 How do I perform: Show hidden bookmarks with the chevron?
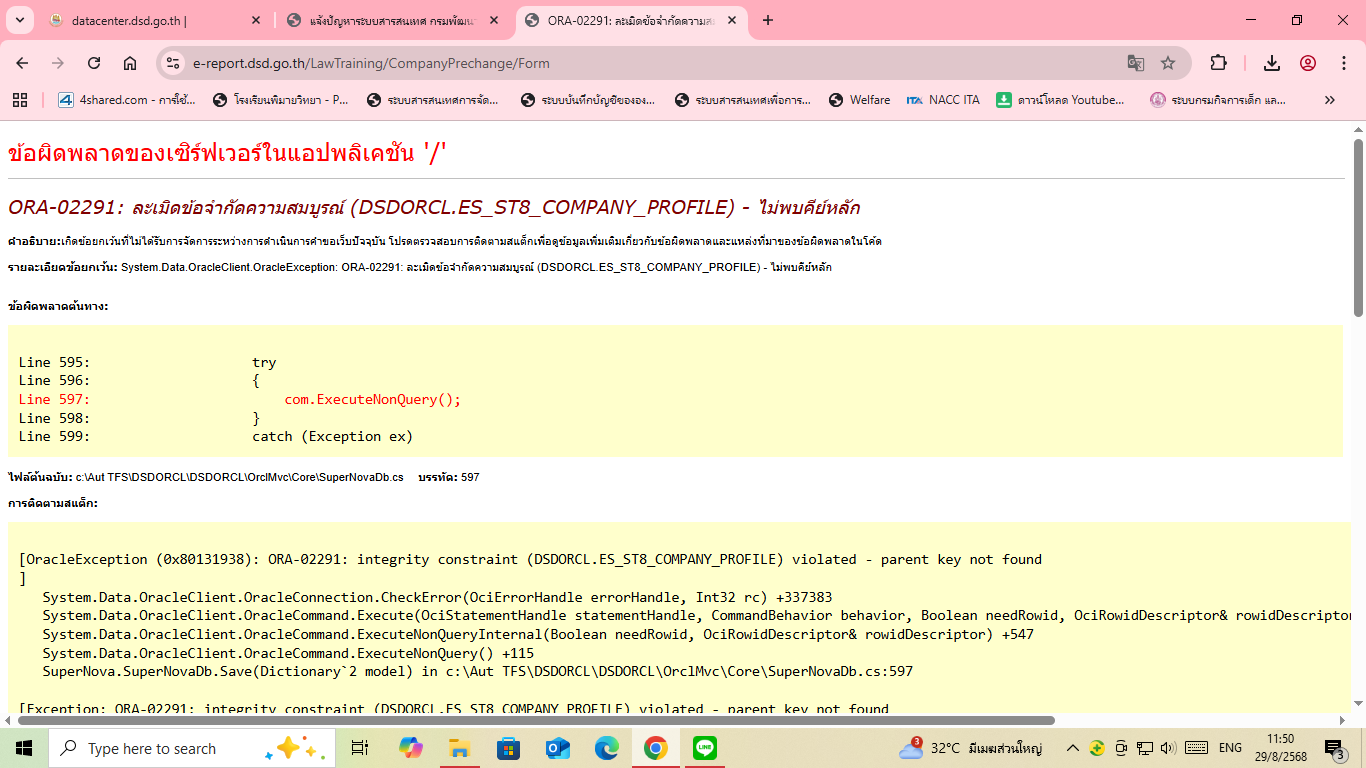point(1329,100)
